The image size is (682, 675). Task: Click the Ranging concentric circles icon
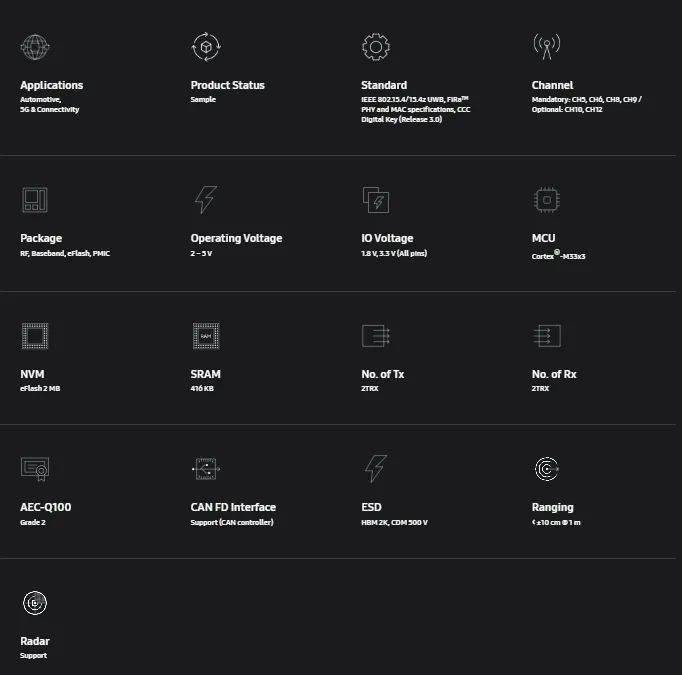click(x=547, y=469)
